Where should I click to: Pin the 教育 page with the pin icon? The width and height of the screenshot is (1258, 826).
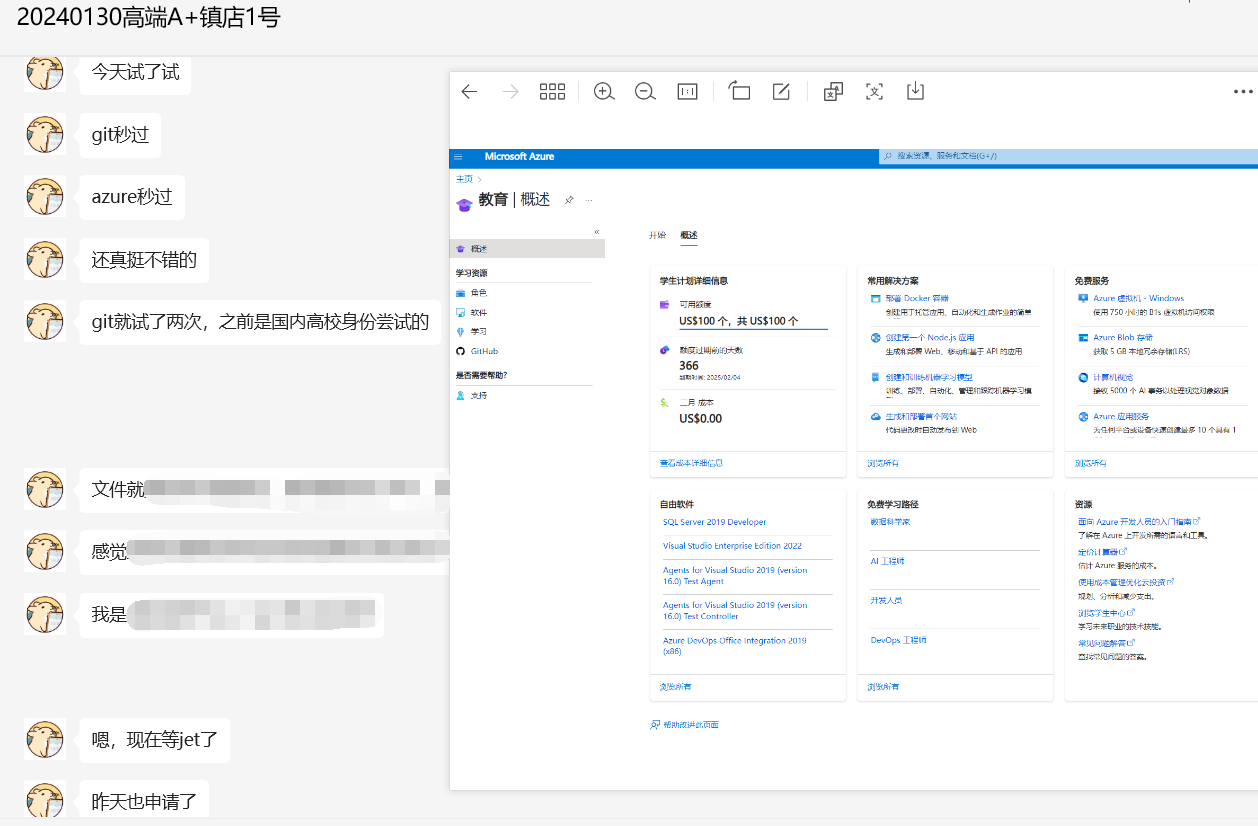[x=569, y=200]
